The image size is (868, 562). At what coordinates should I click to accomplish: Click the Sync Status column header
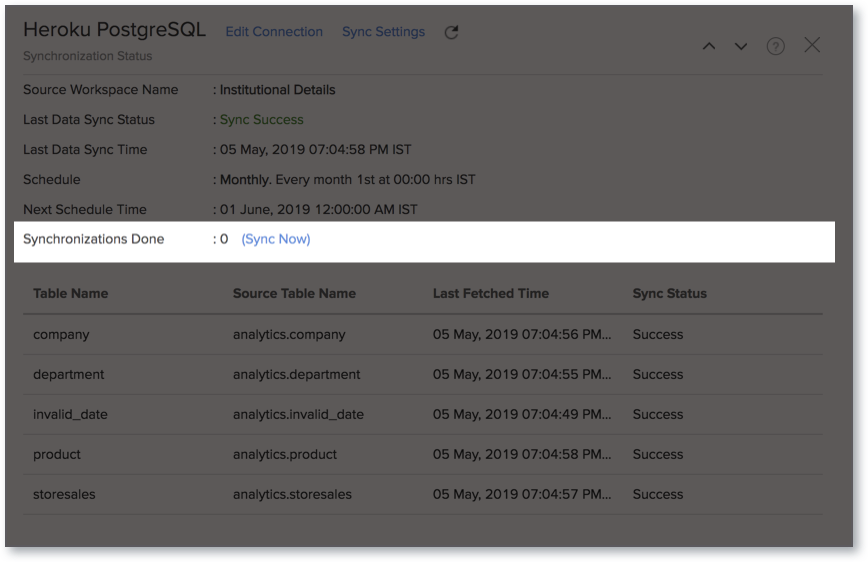click(x=669, y=293)
